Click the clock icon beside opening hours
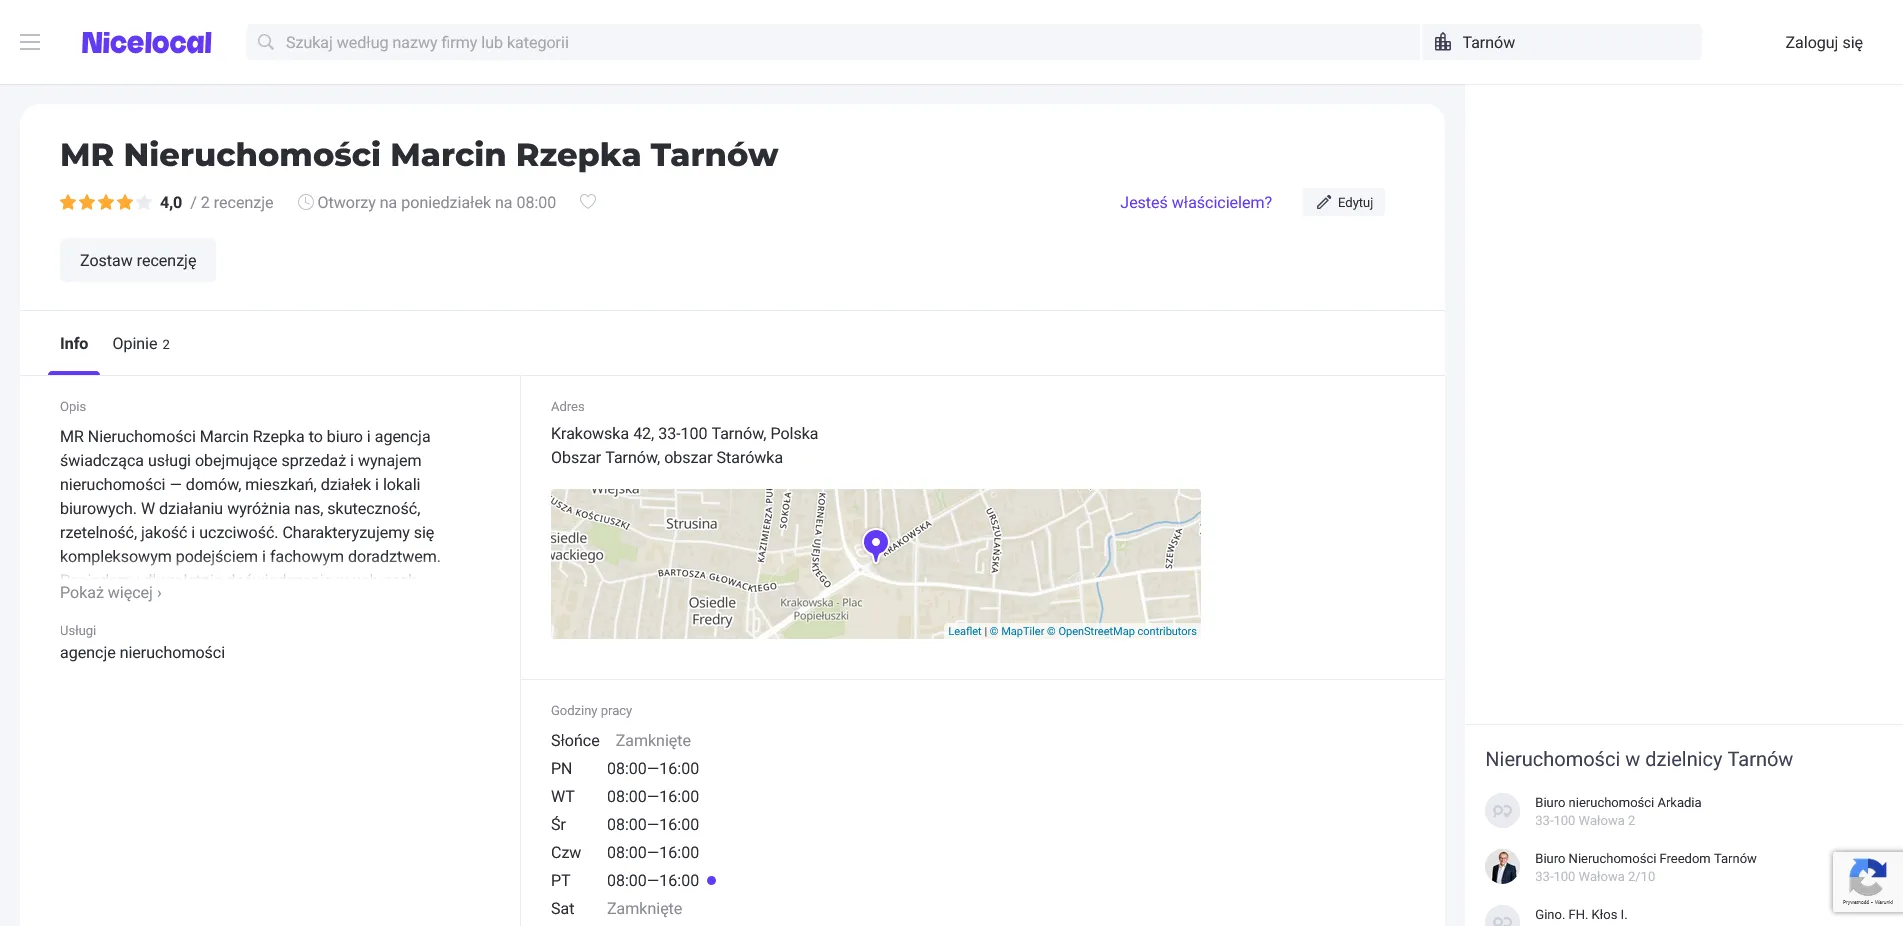 coord(305,202)
